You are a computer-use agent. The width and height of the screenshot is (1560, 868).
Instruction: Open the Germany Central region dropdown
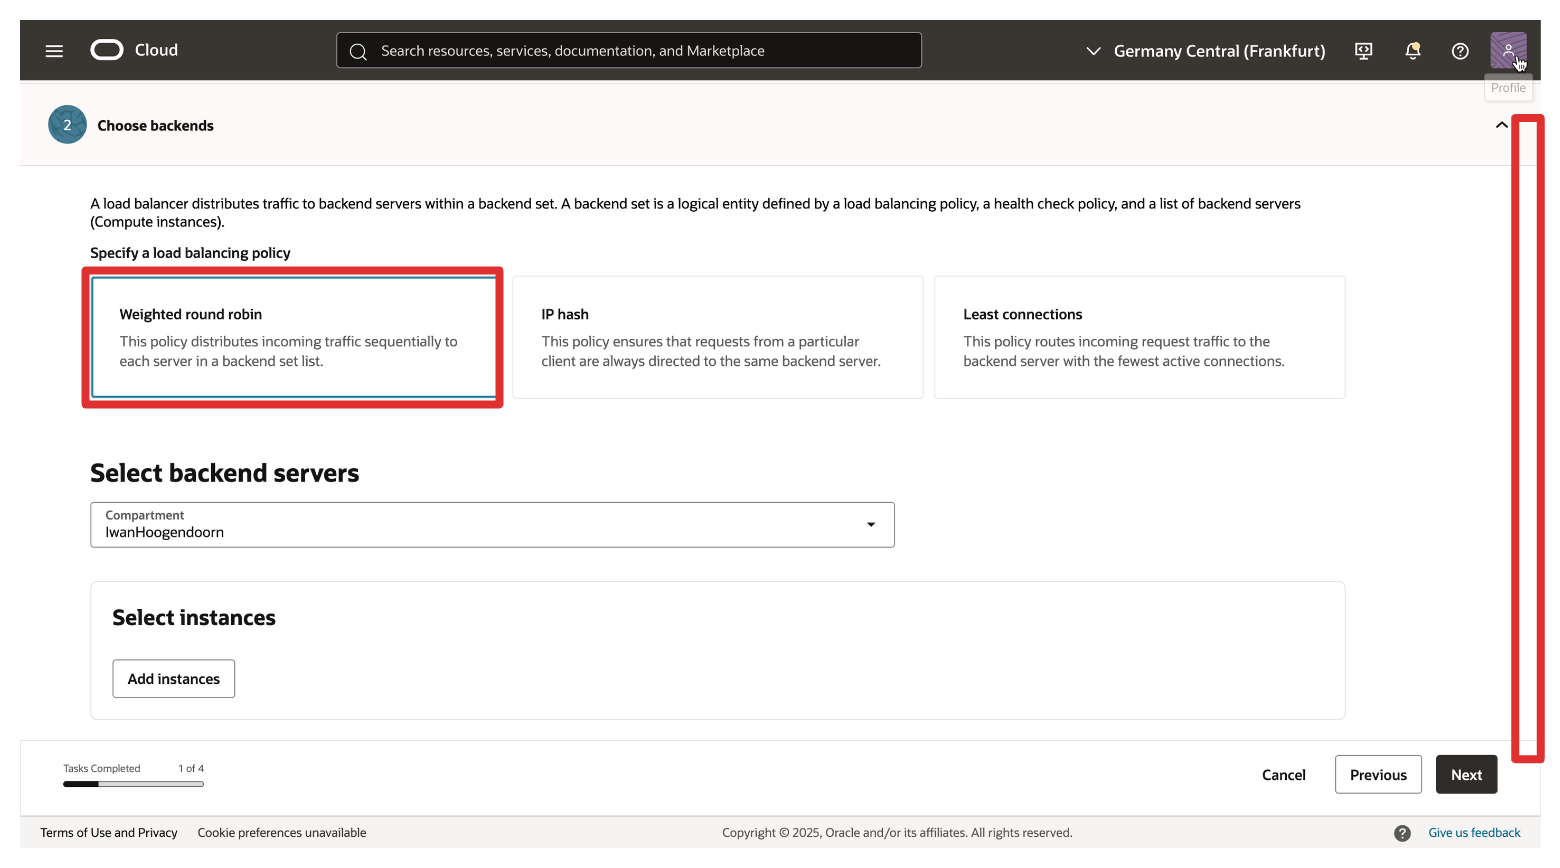click(x=1205, y=51)
